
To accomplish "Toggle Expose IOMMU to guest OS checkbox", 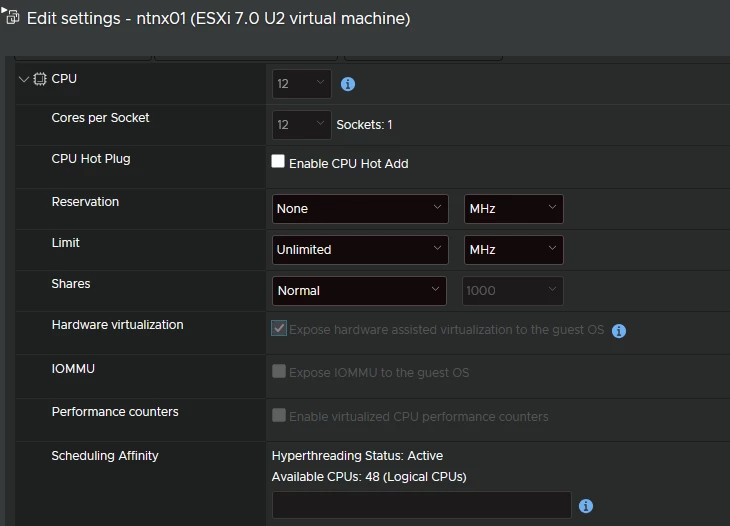I will [279, 371].
